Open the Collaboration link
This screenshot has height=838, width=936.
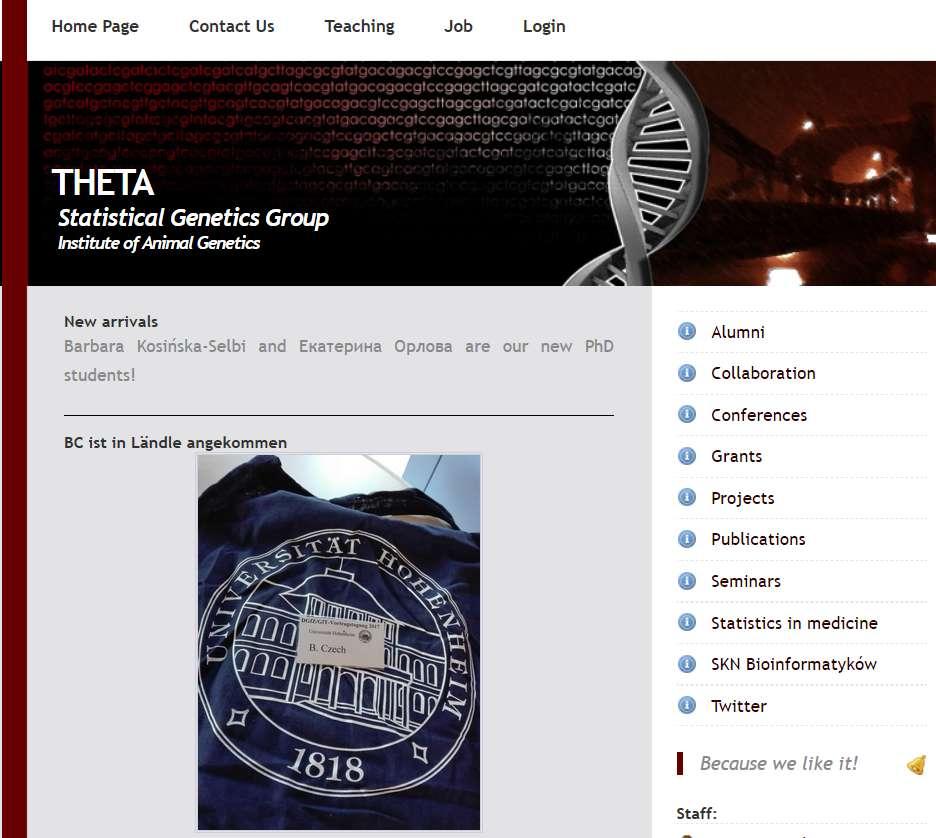(x=763, y=373)
